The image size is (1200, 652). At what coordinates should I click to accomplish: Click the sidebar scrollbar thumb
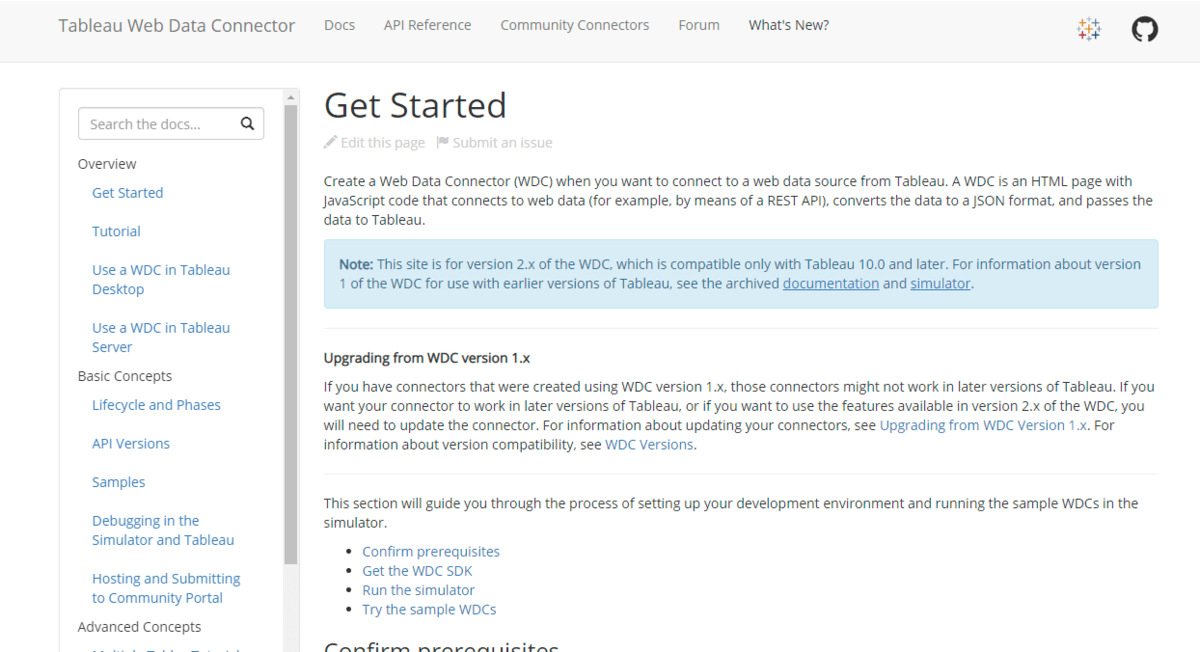tap(291, 334)
